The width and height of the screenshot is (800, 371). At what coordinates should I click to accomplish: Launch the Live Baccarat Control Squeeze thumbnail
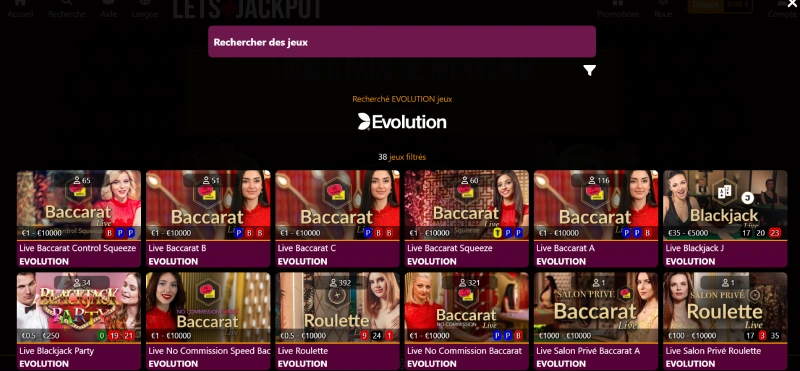79,205
